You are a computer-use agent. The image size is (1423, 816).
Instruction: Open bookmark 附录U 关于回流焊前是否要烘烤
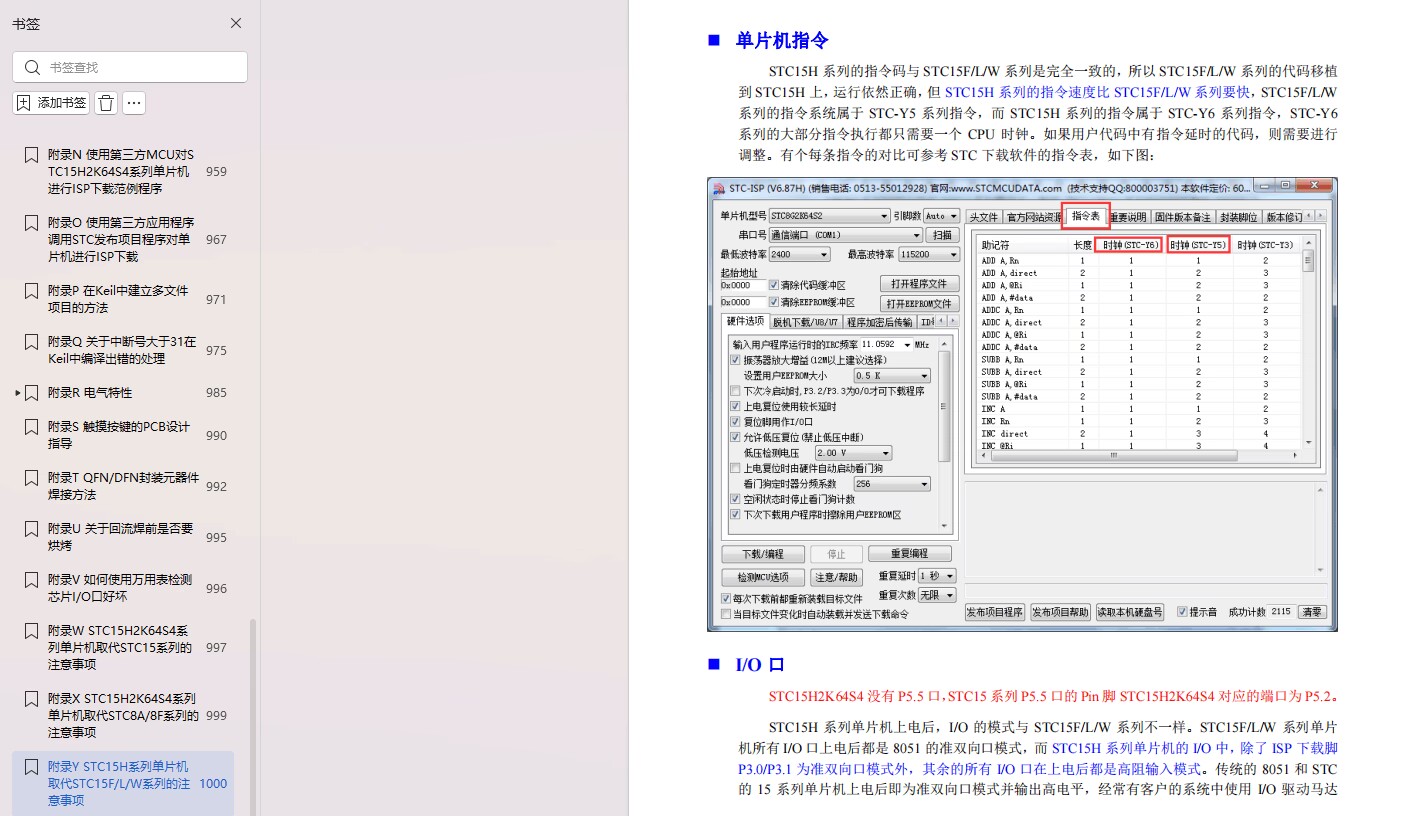pyautogui.click(x=120, y=537)
